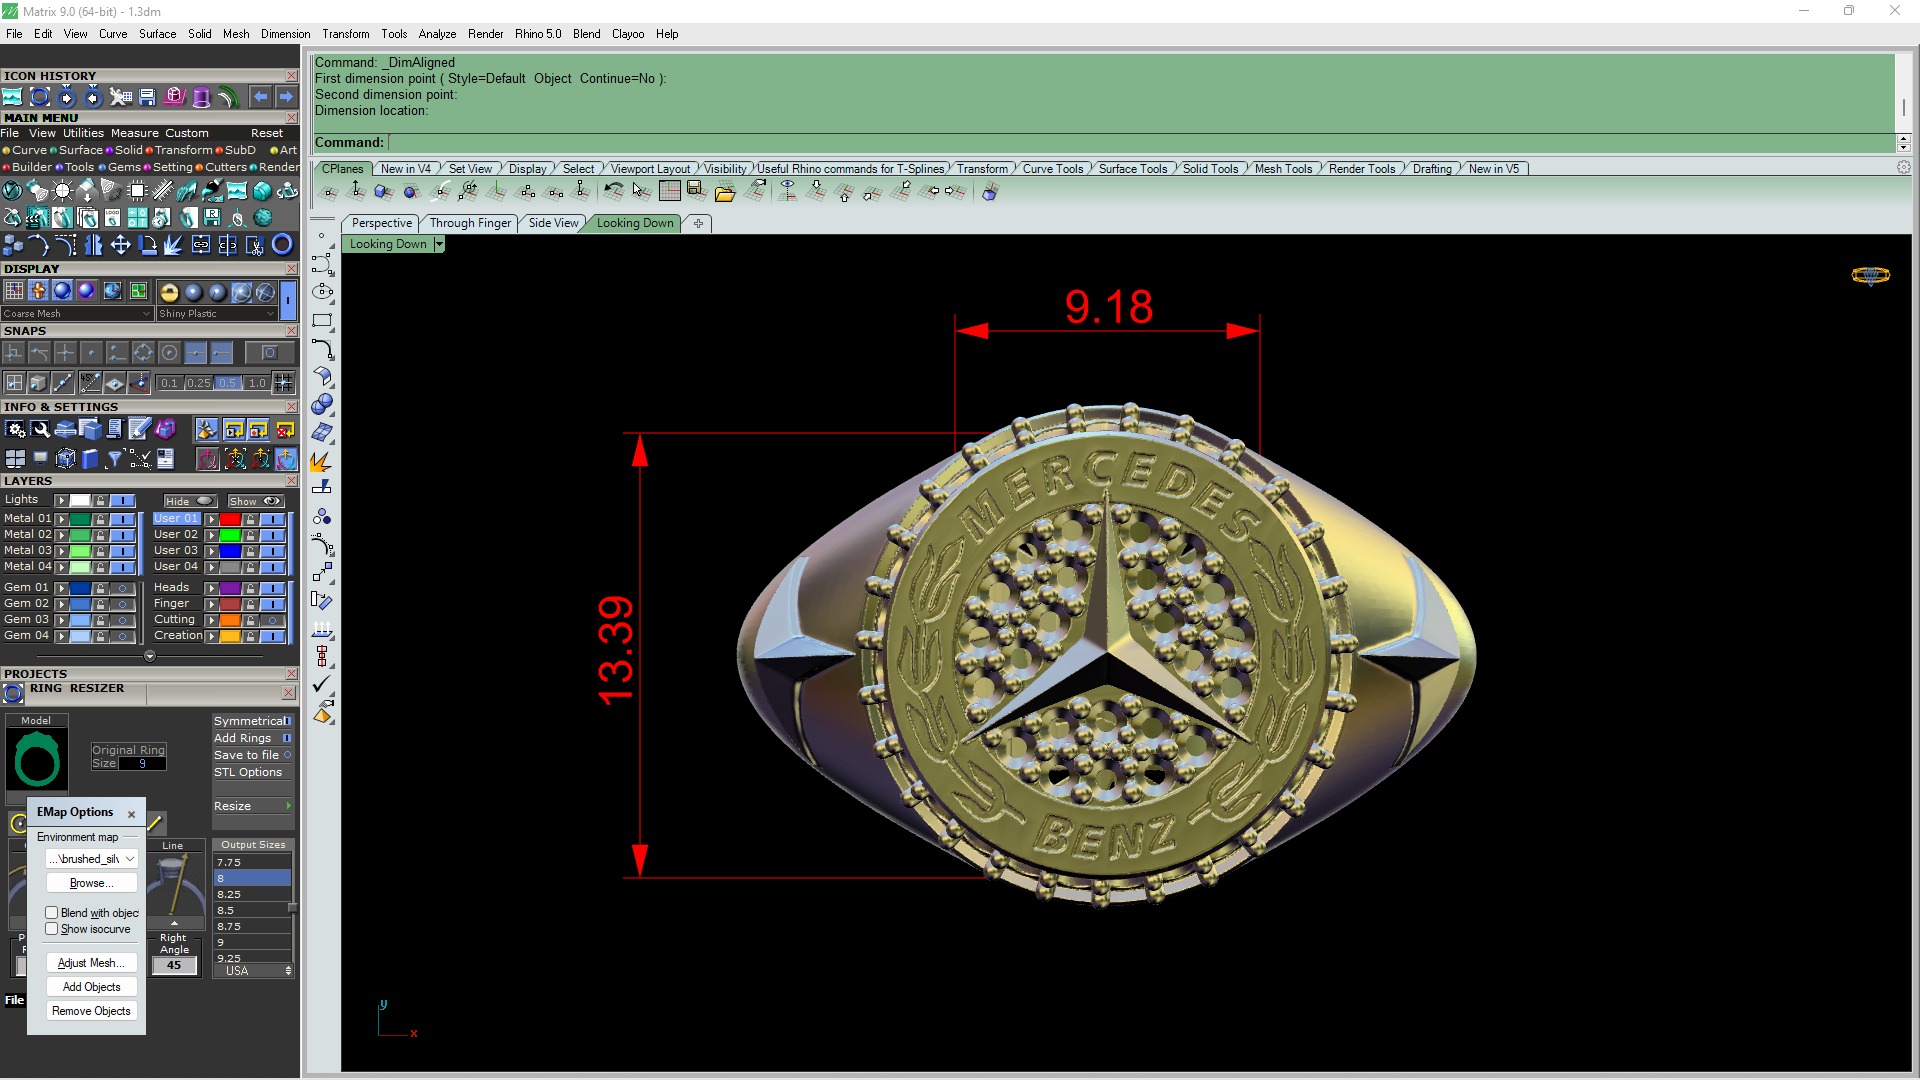Click the rectangle tool in vertical toolbar

tap(322, 321)
